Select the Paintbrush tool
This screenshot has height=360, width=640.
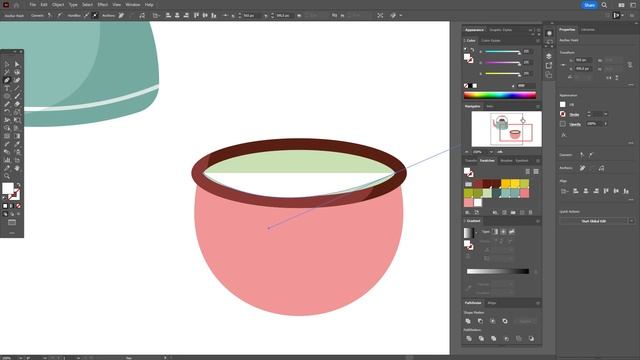tap(17, 96)
